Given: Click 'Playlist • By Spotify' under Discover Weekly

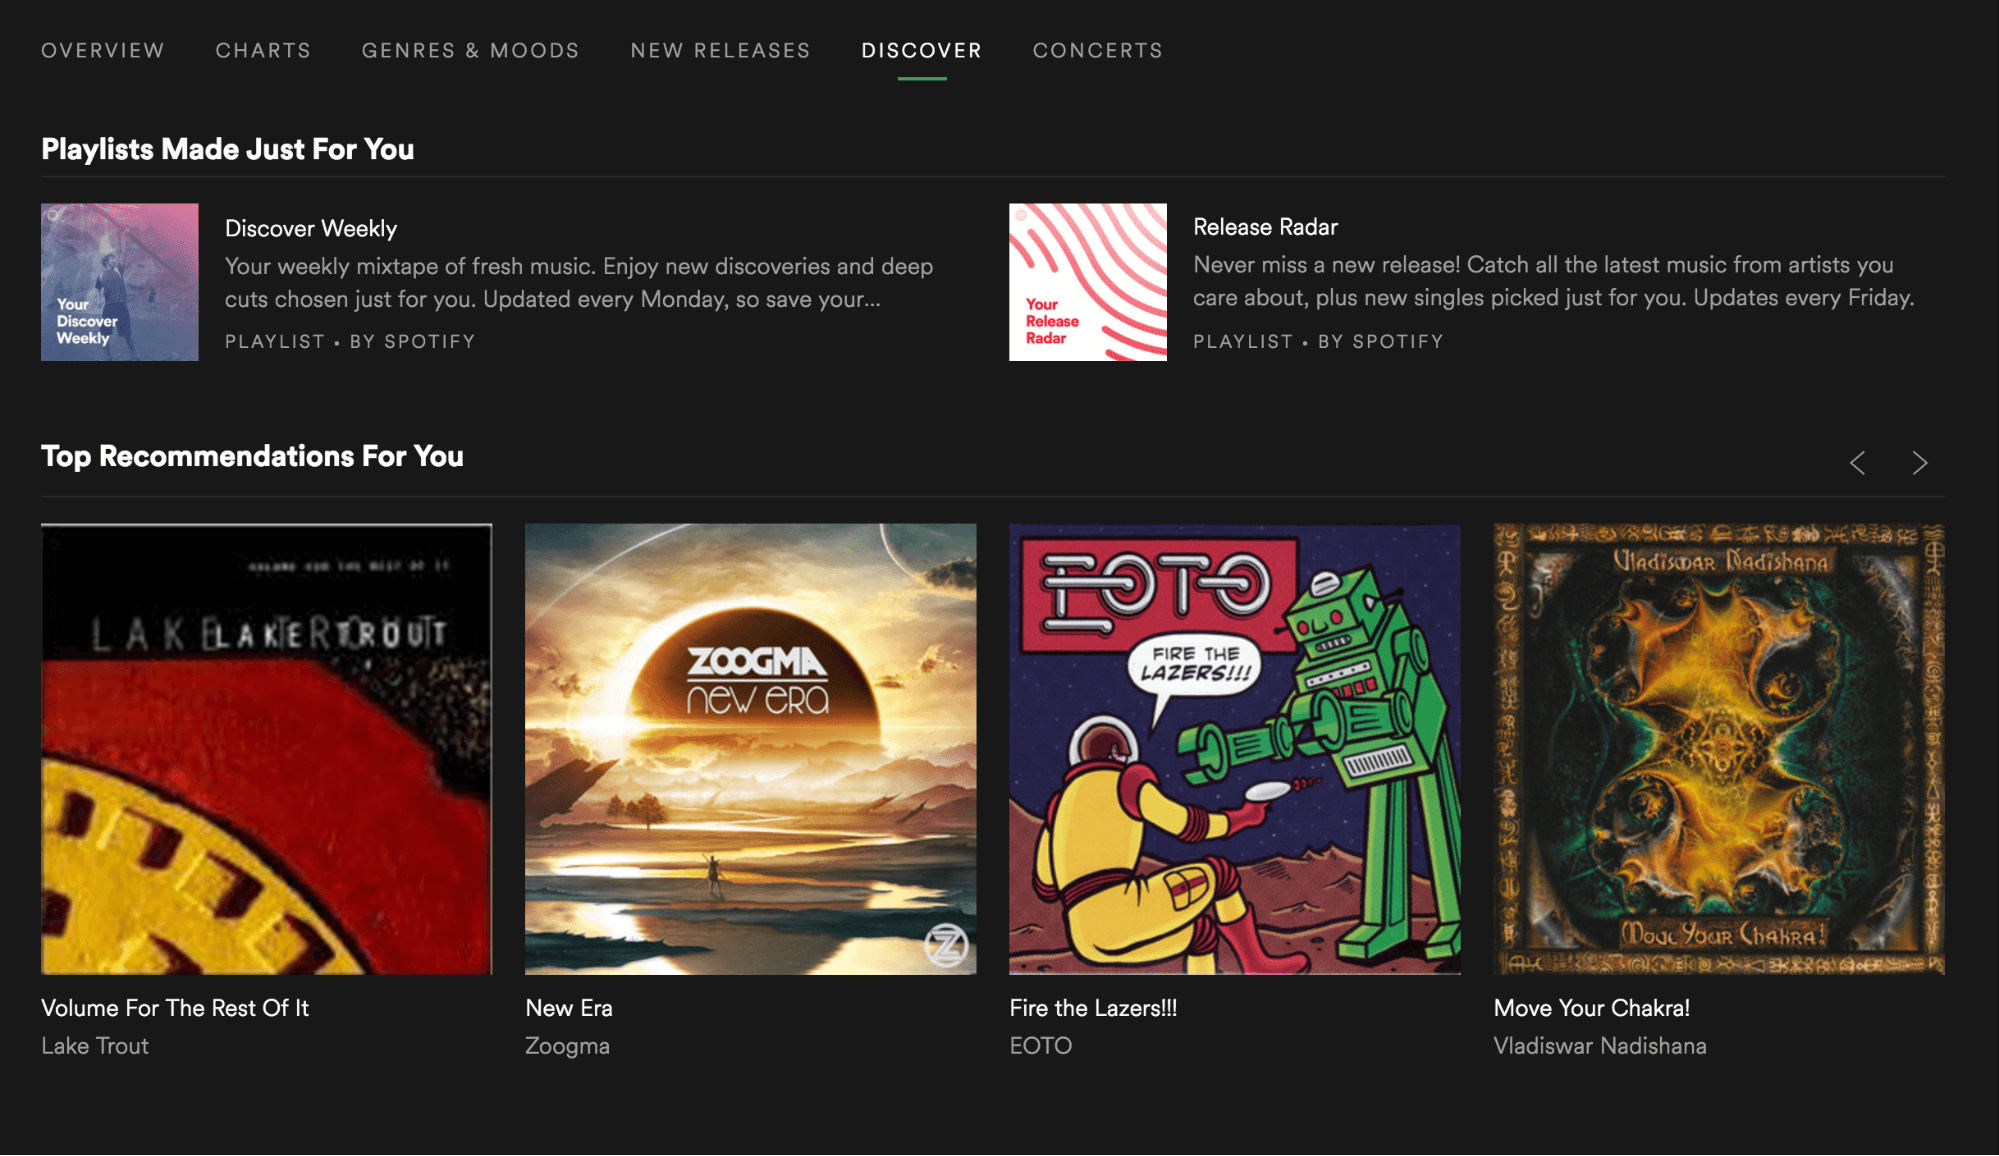Looking at the screenshot, I should 350,342.
